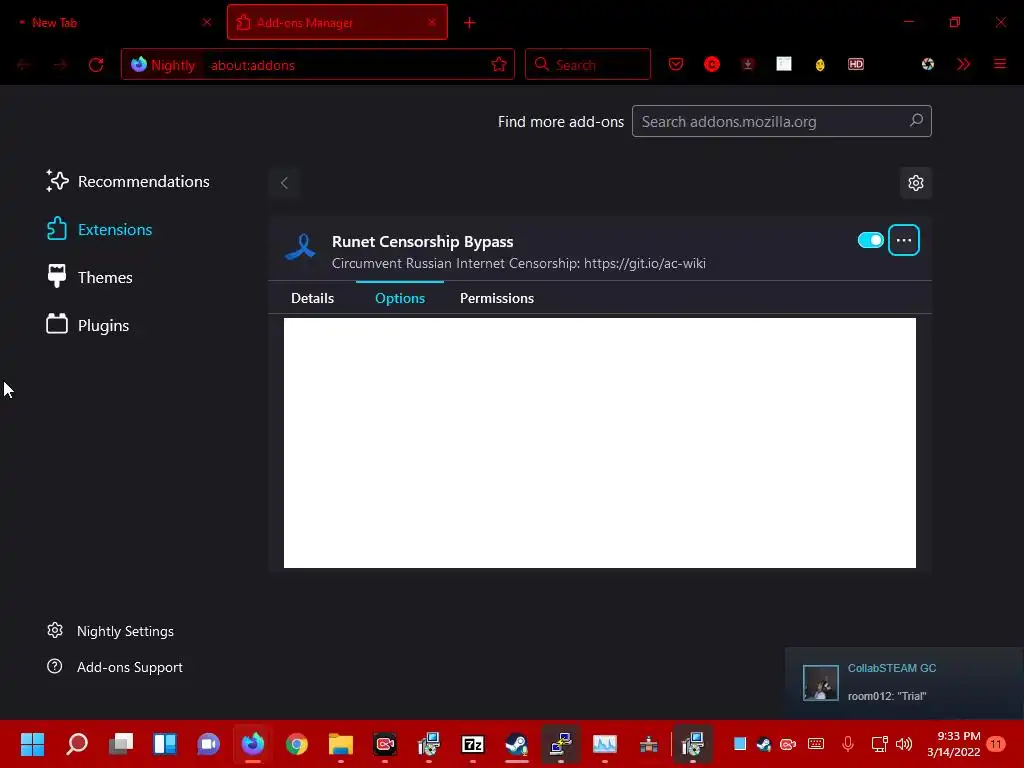Disable Runet Censorship Bypass with the toggle

pyautogui.click(x=871, y=240)
